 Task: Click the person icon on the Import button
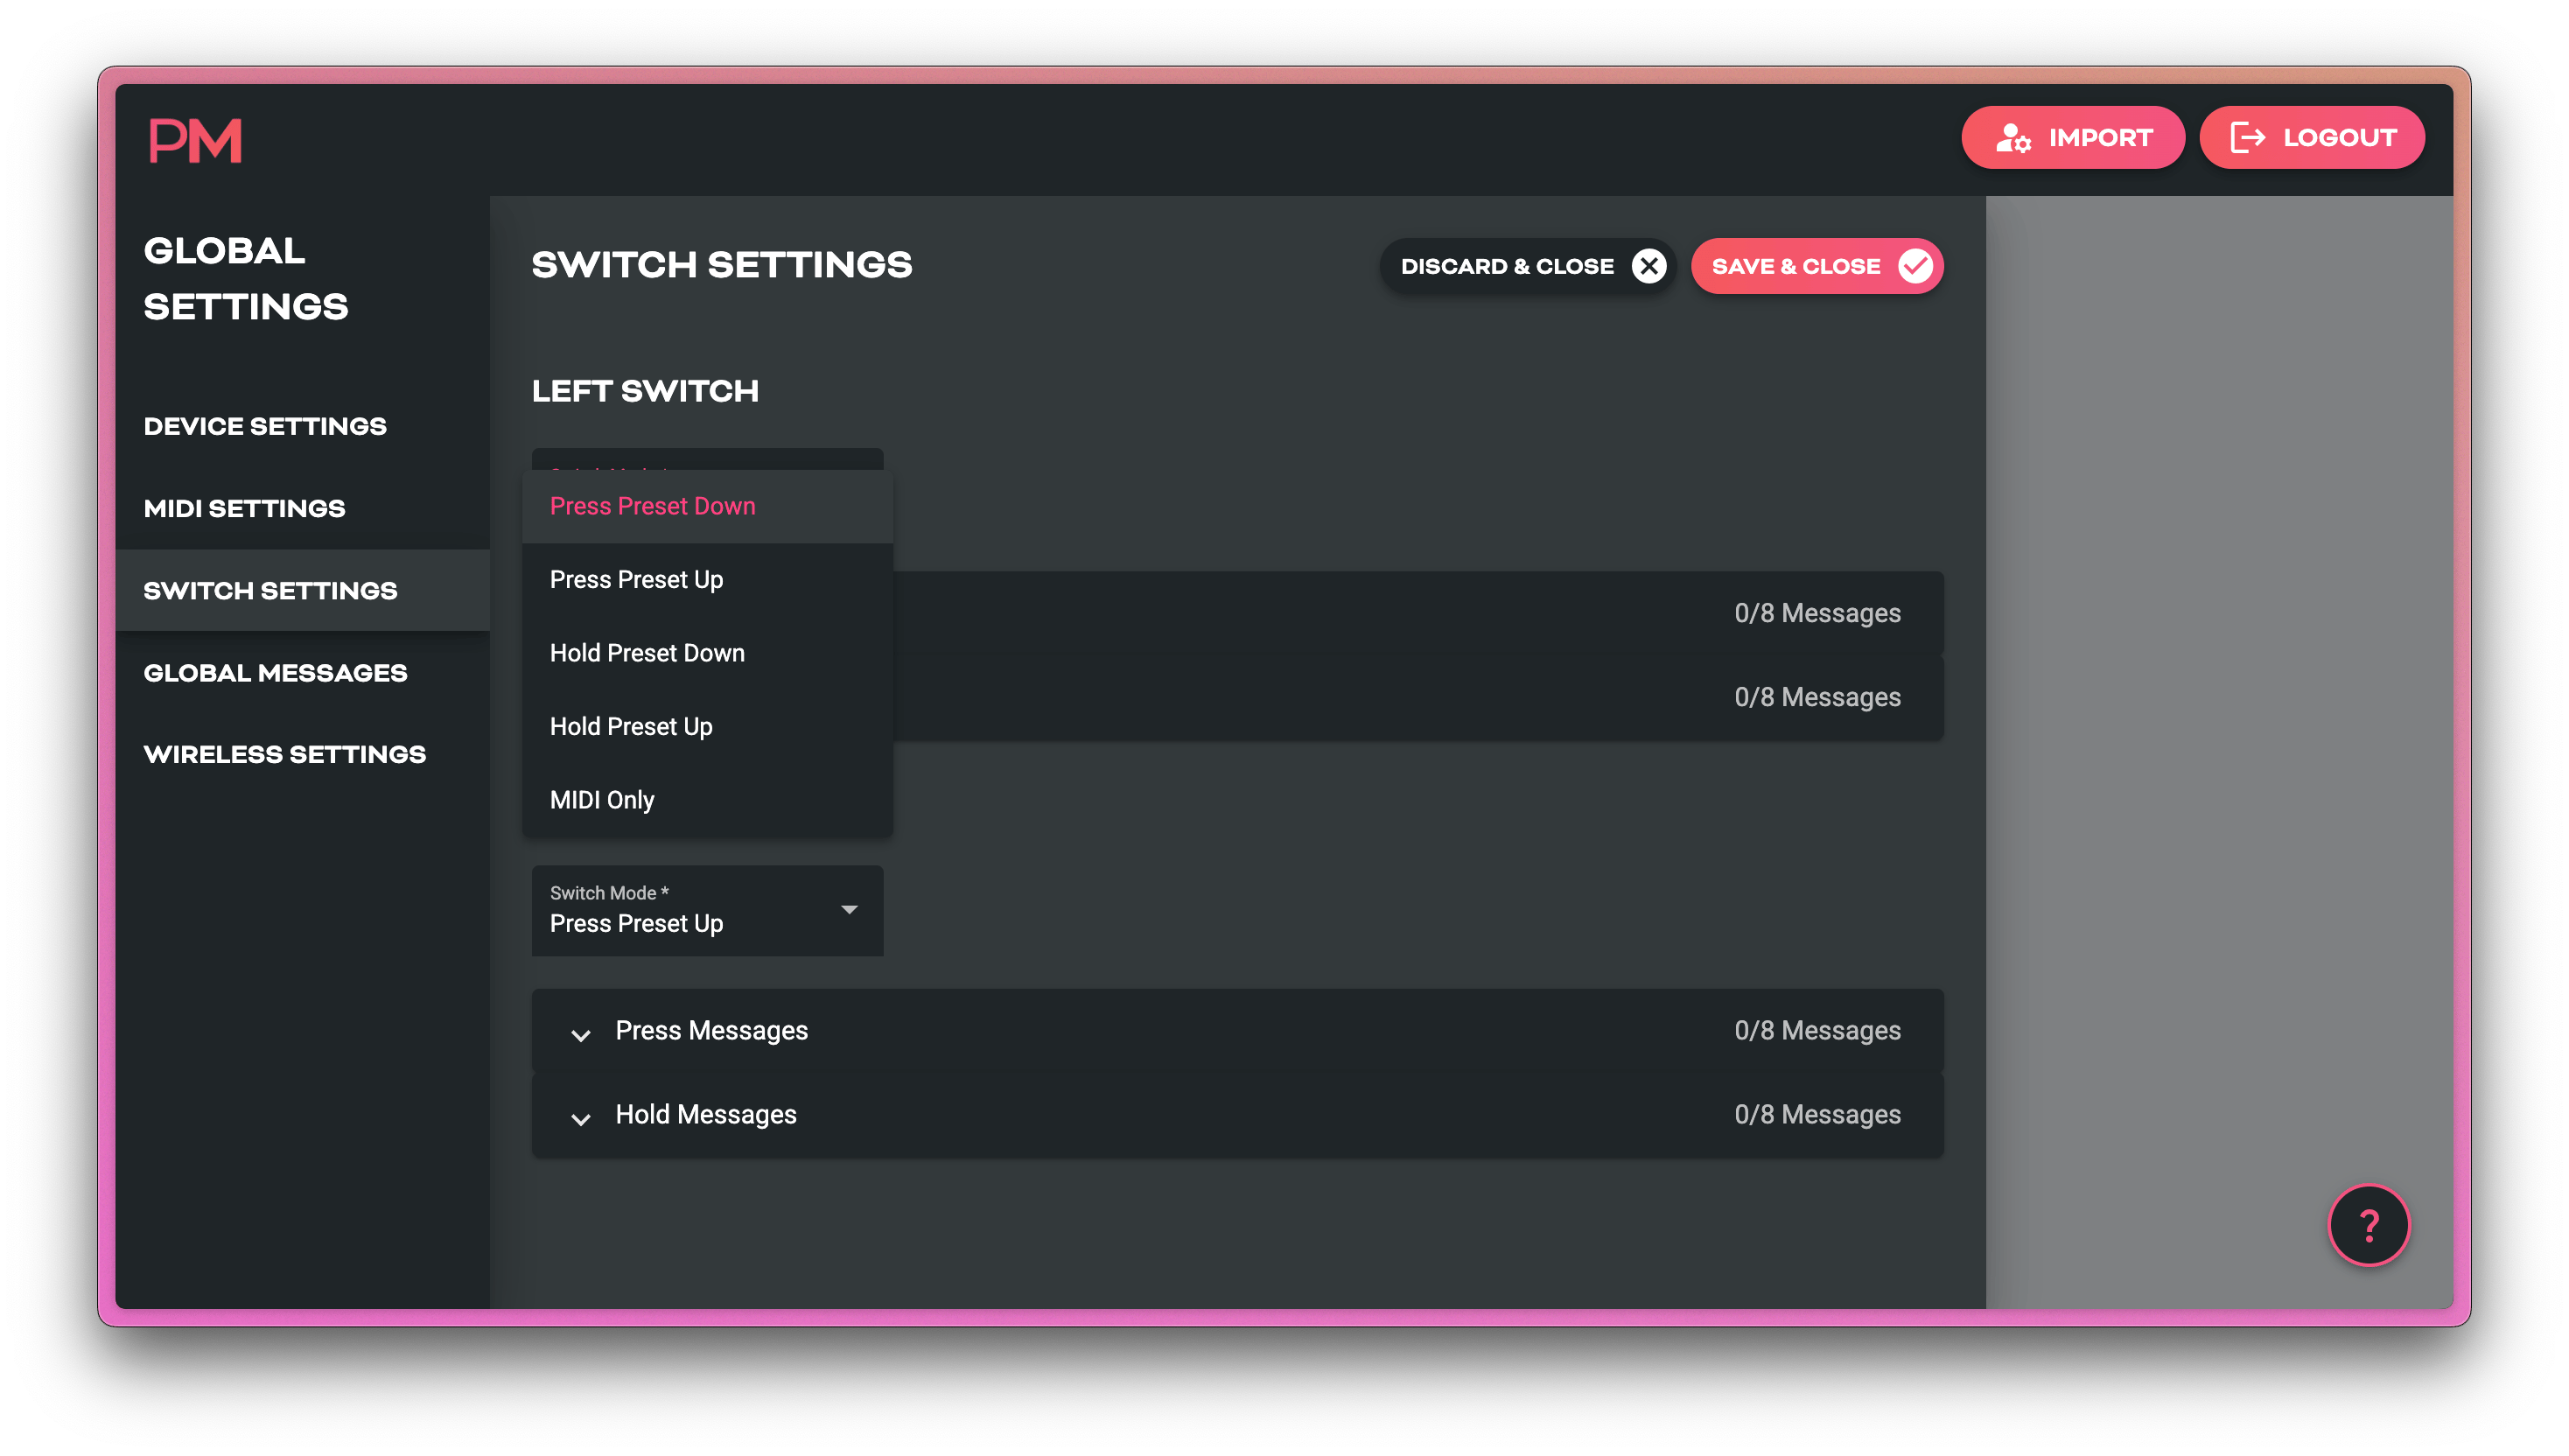(2013, 139)
